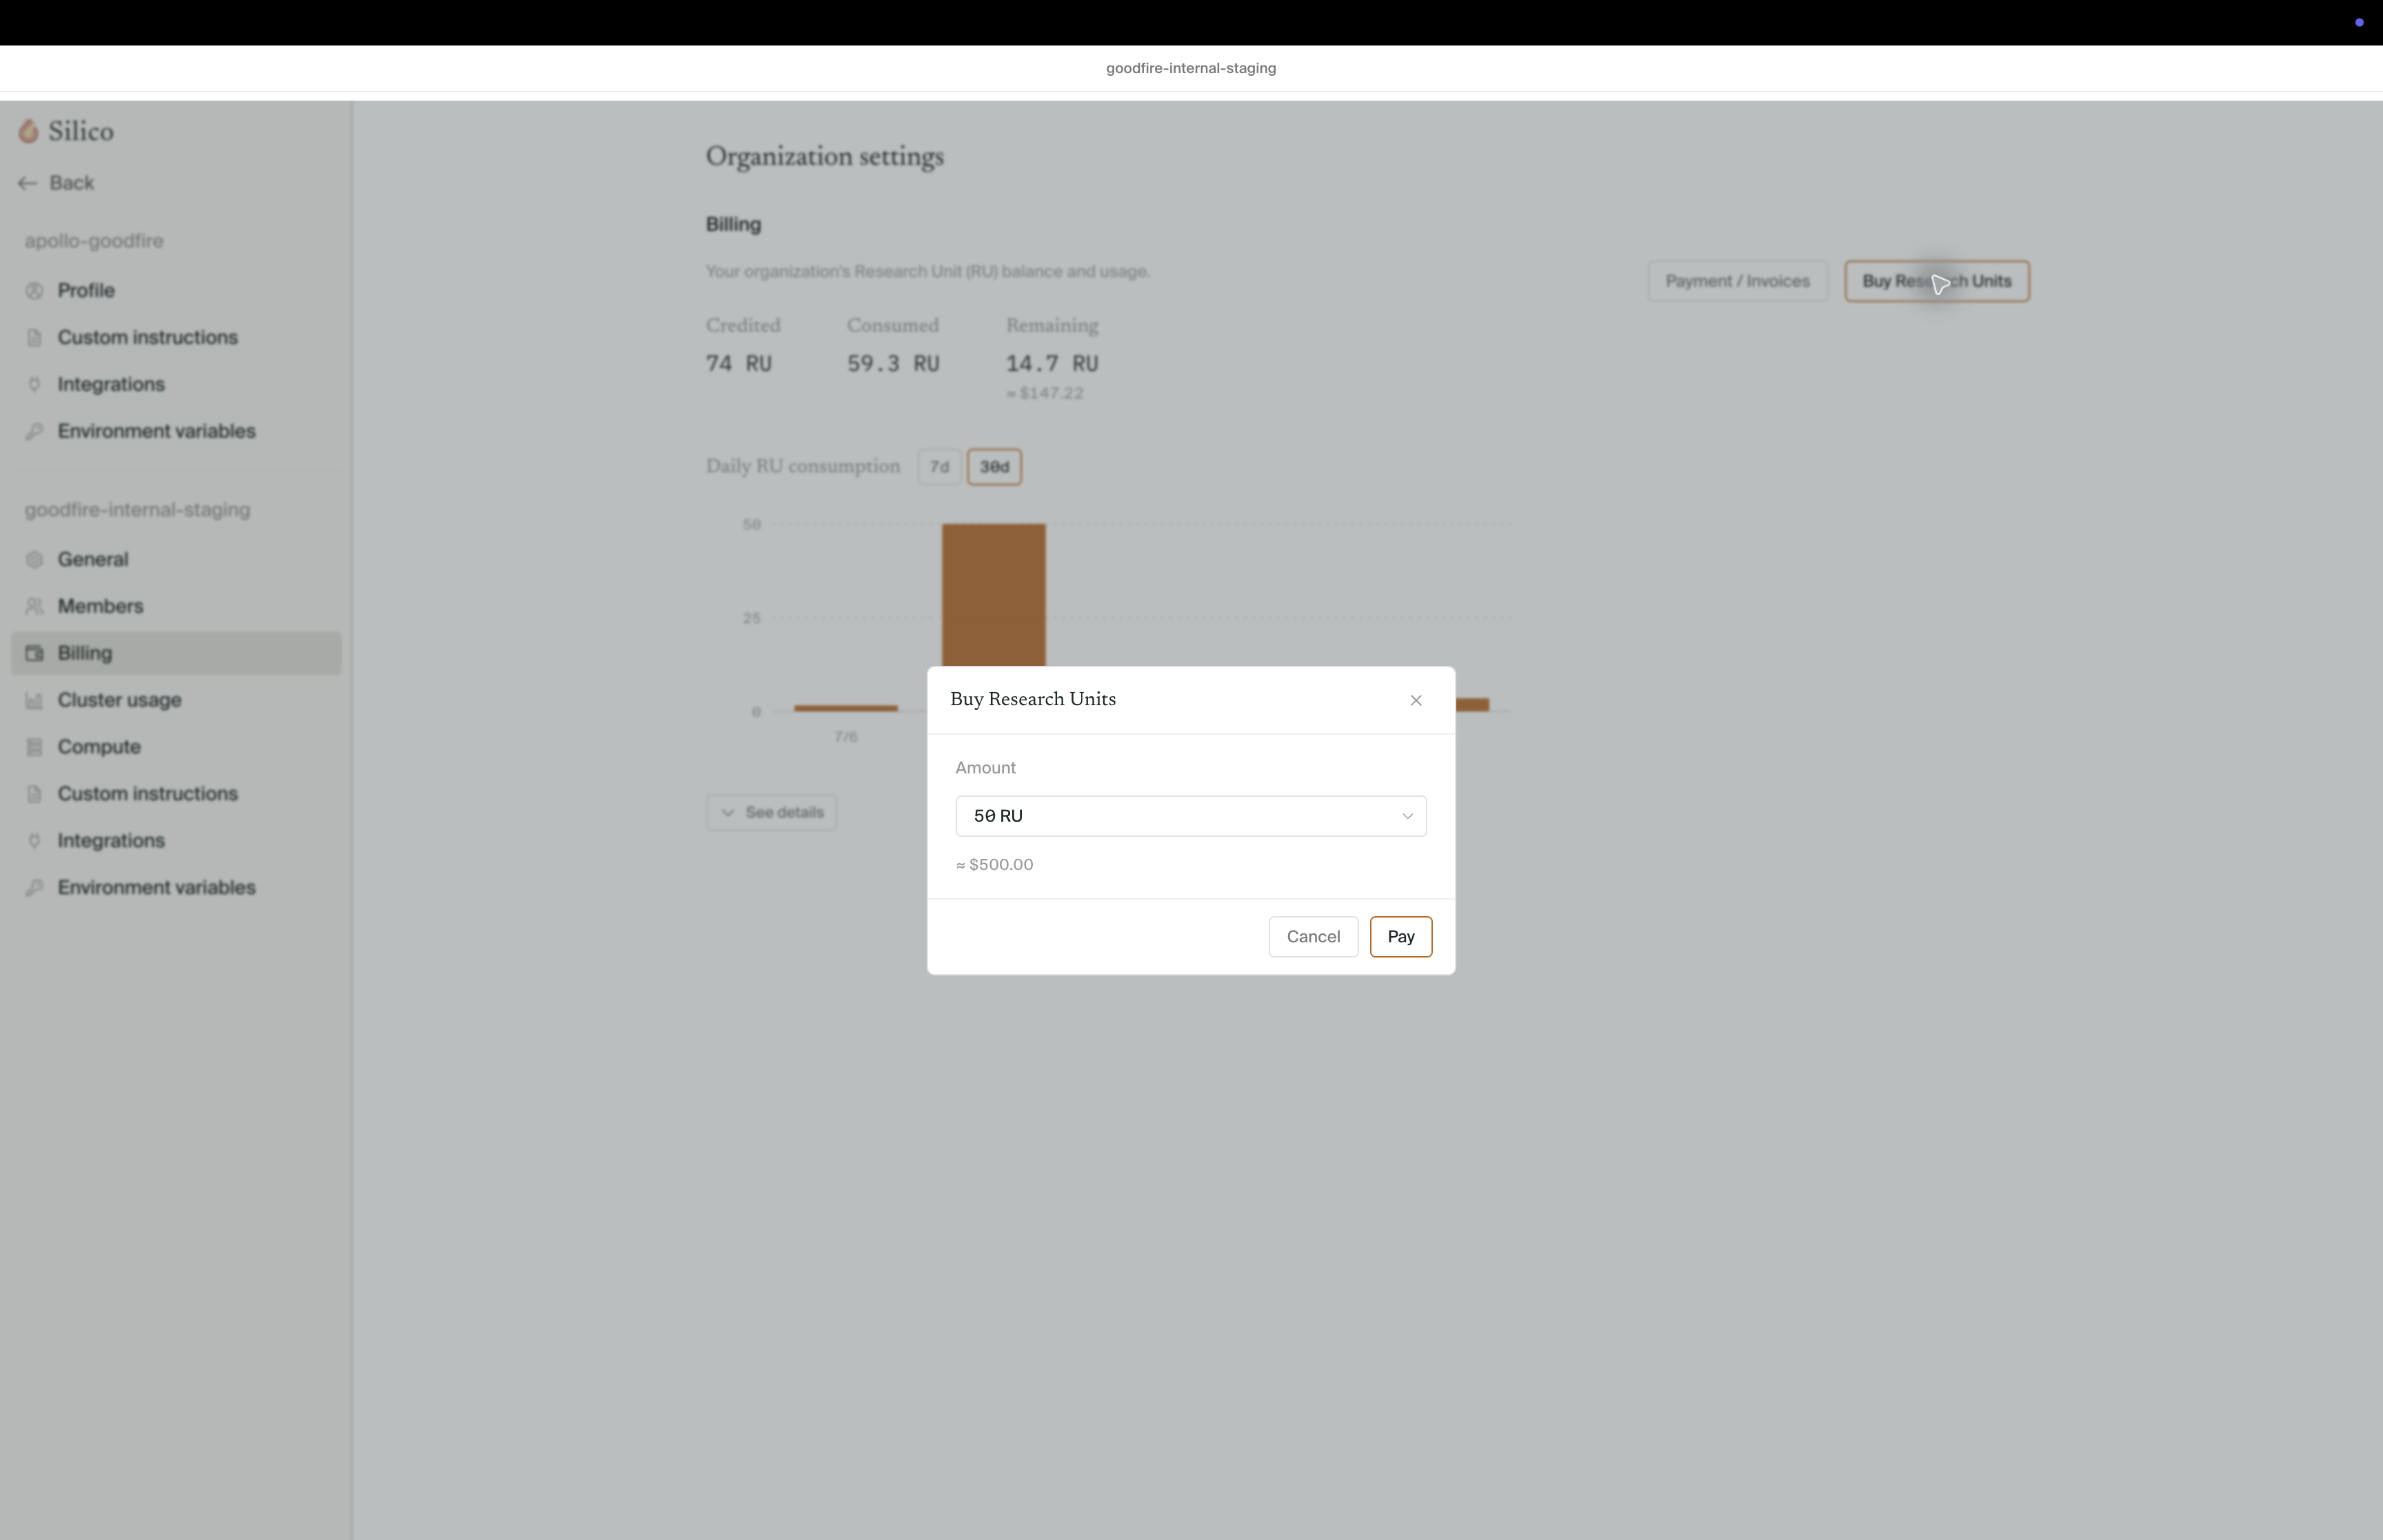Click the Buy Research Units dialog title
The image size is (2383, 1540).
click(x=1033, y=700)
